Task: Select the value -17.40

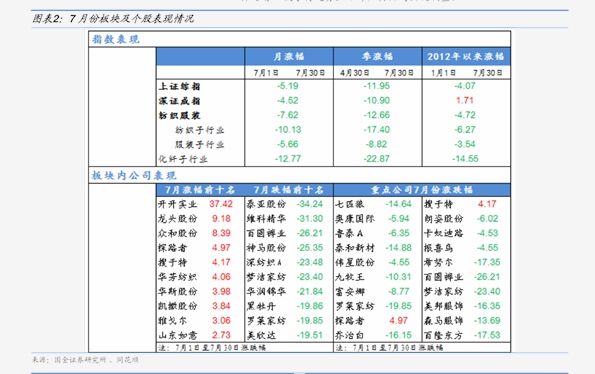Action: [376, 130]
